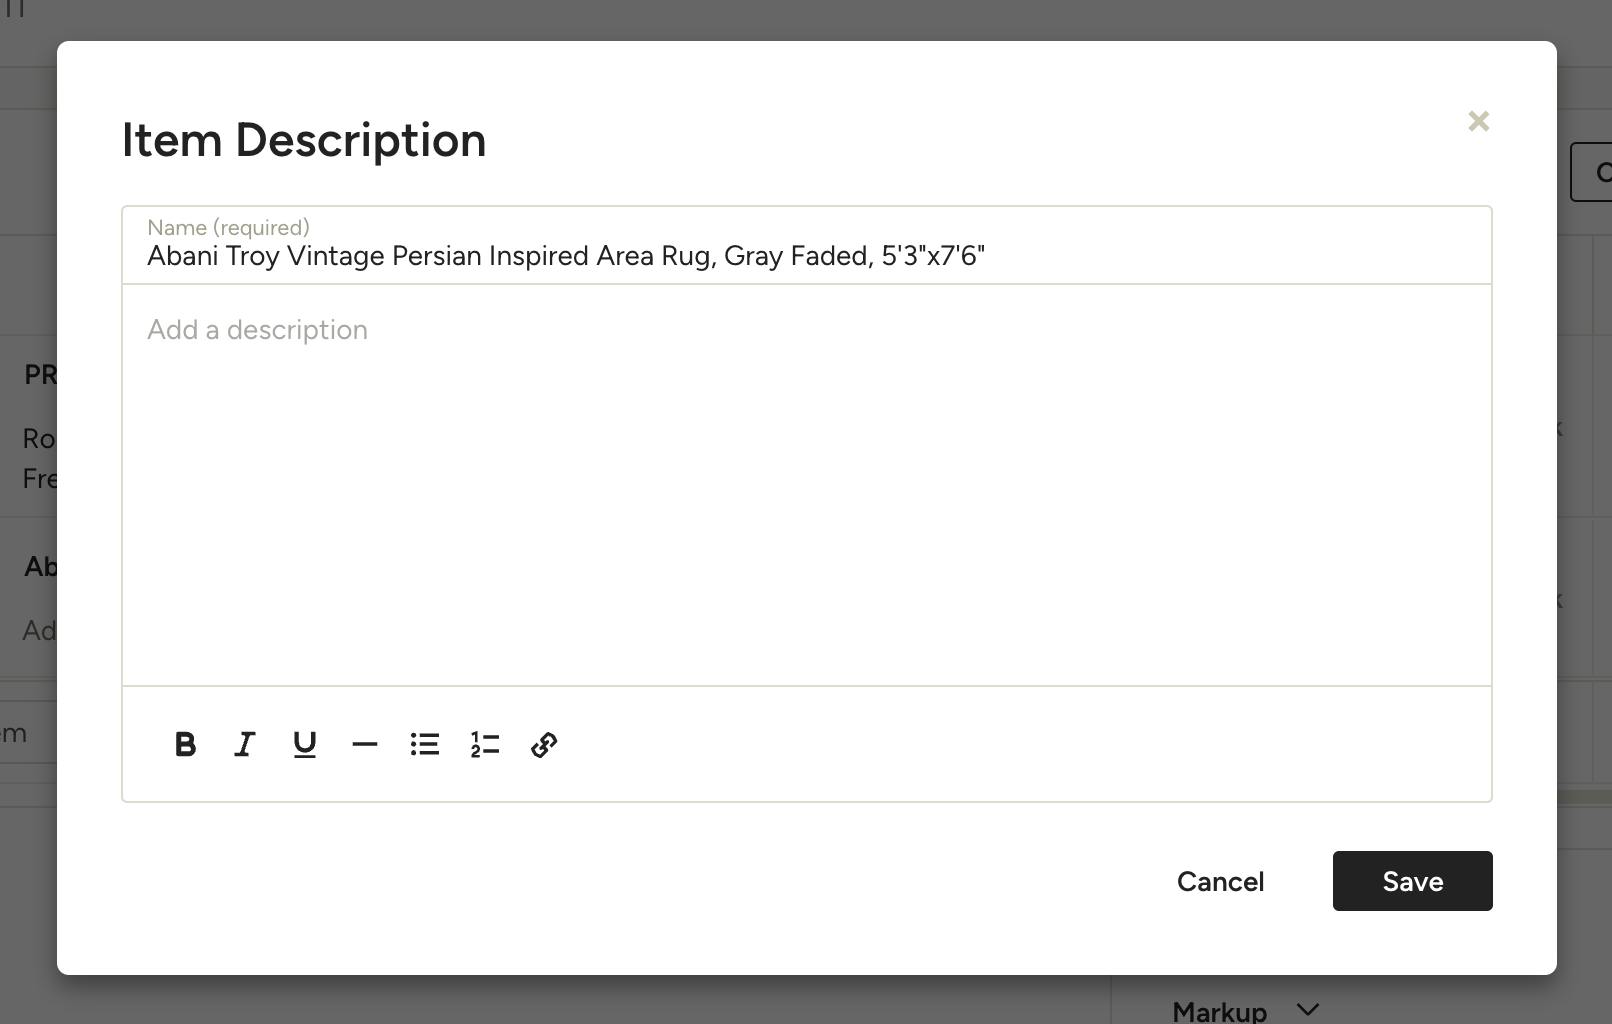Toggle bold on the description text

pos(185,744)
